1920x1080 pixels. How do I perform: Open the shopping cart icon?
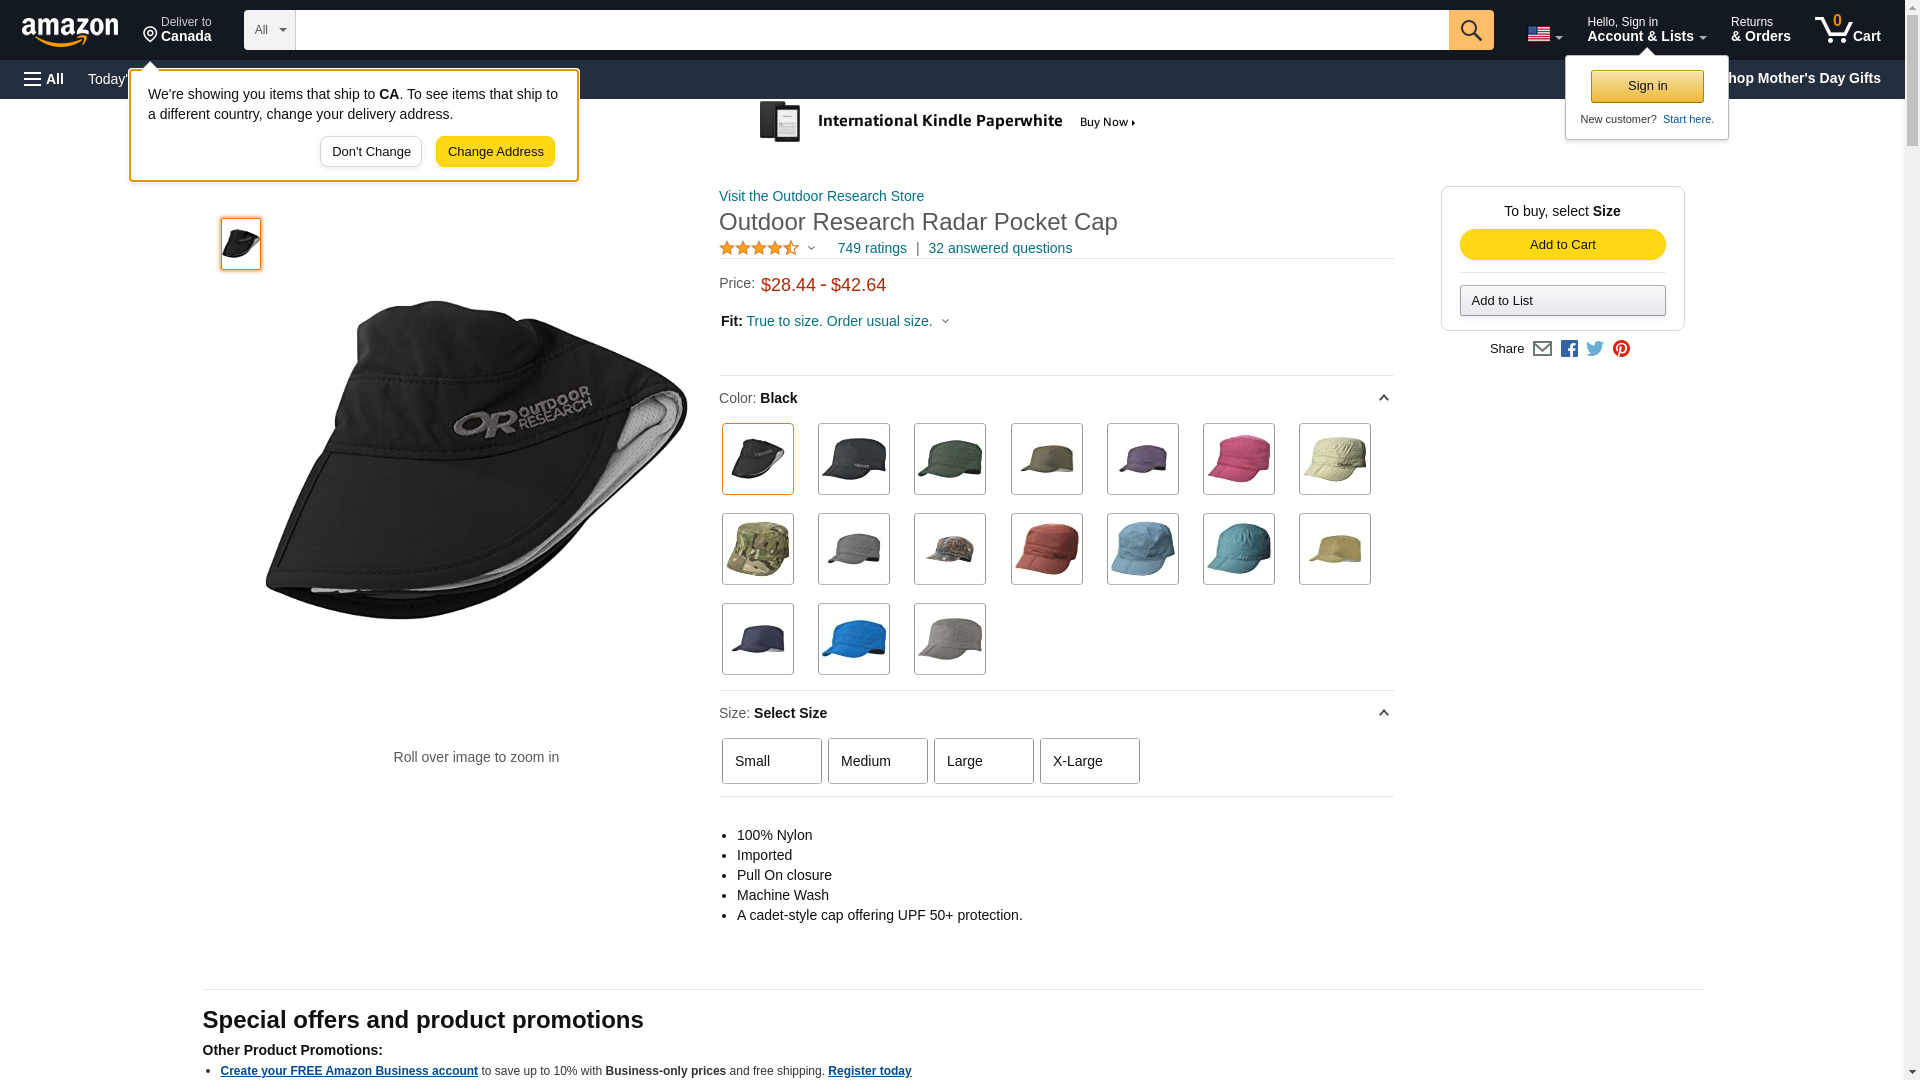click(1847, 29)
